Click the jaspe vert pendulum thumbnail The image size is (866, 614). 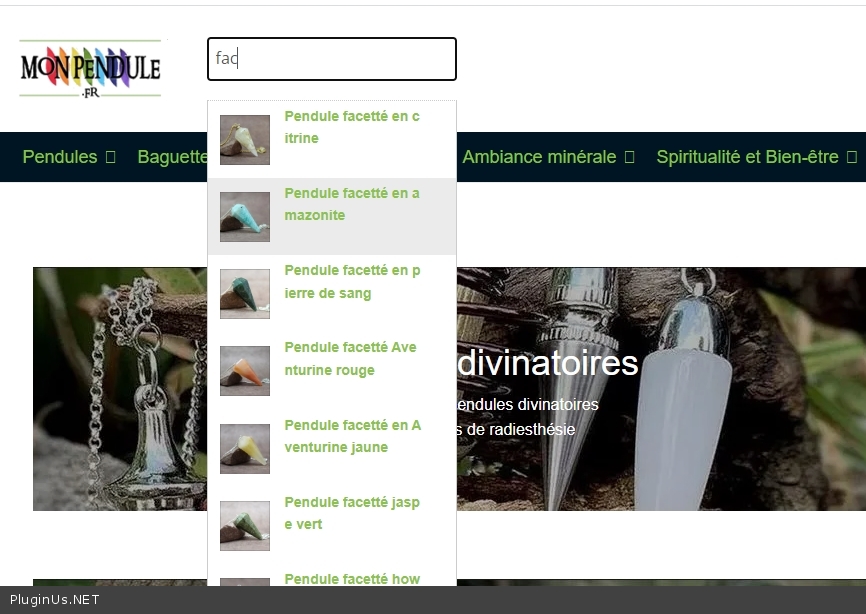245,526
